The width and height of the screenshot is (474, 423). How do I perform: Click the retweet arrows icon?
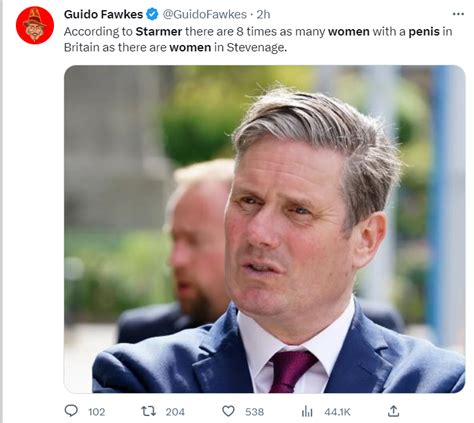148,411
